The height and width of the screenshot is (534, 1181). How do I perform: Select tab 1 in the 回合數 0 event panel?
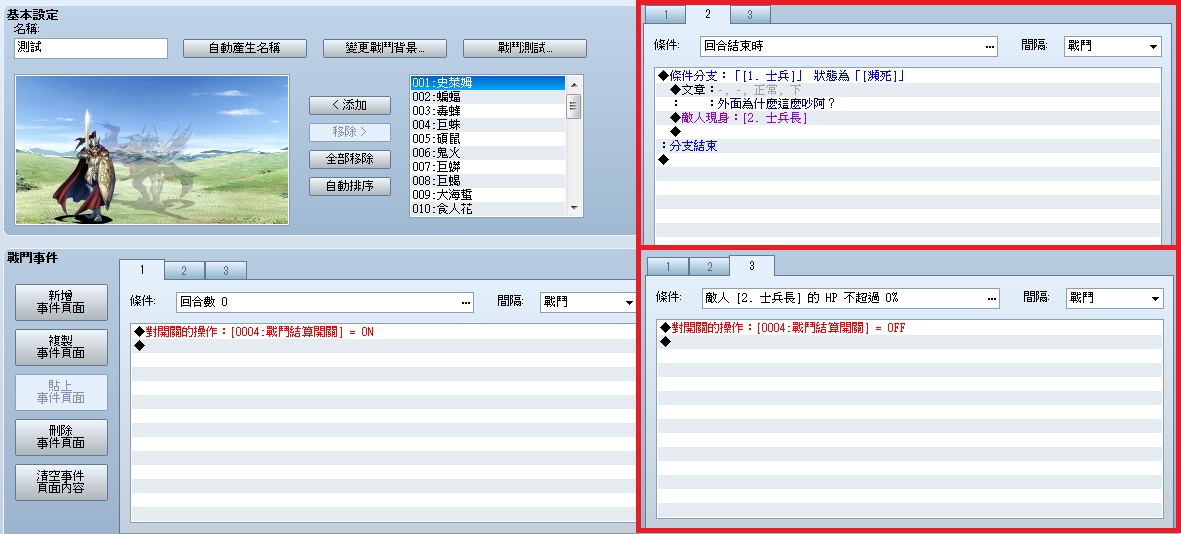[x=142, y=270]
